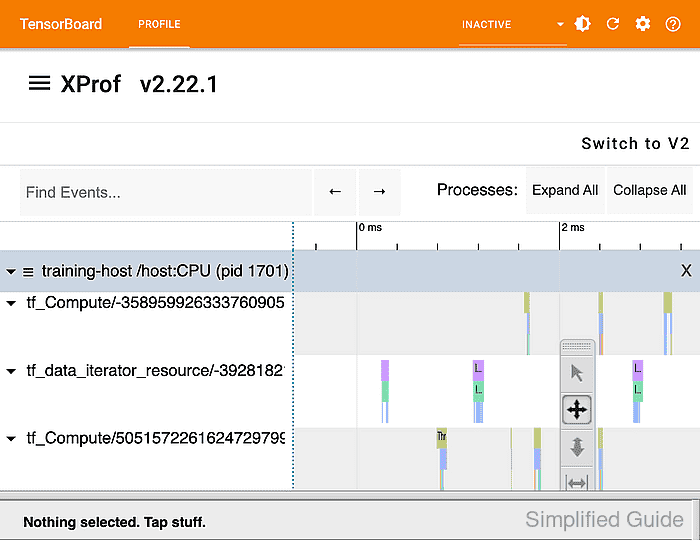Select the training-host /host:CPU (pid 1701) label
700x544 pixels.
click(165, 271)
